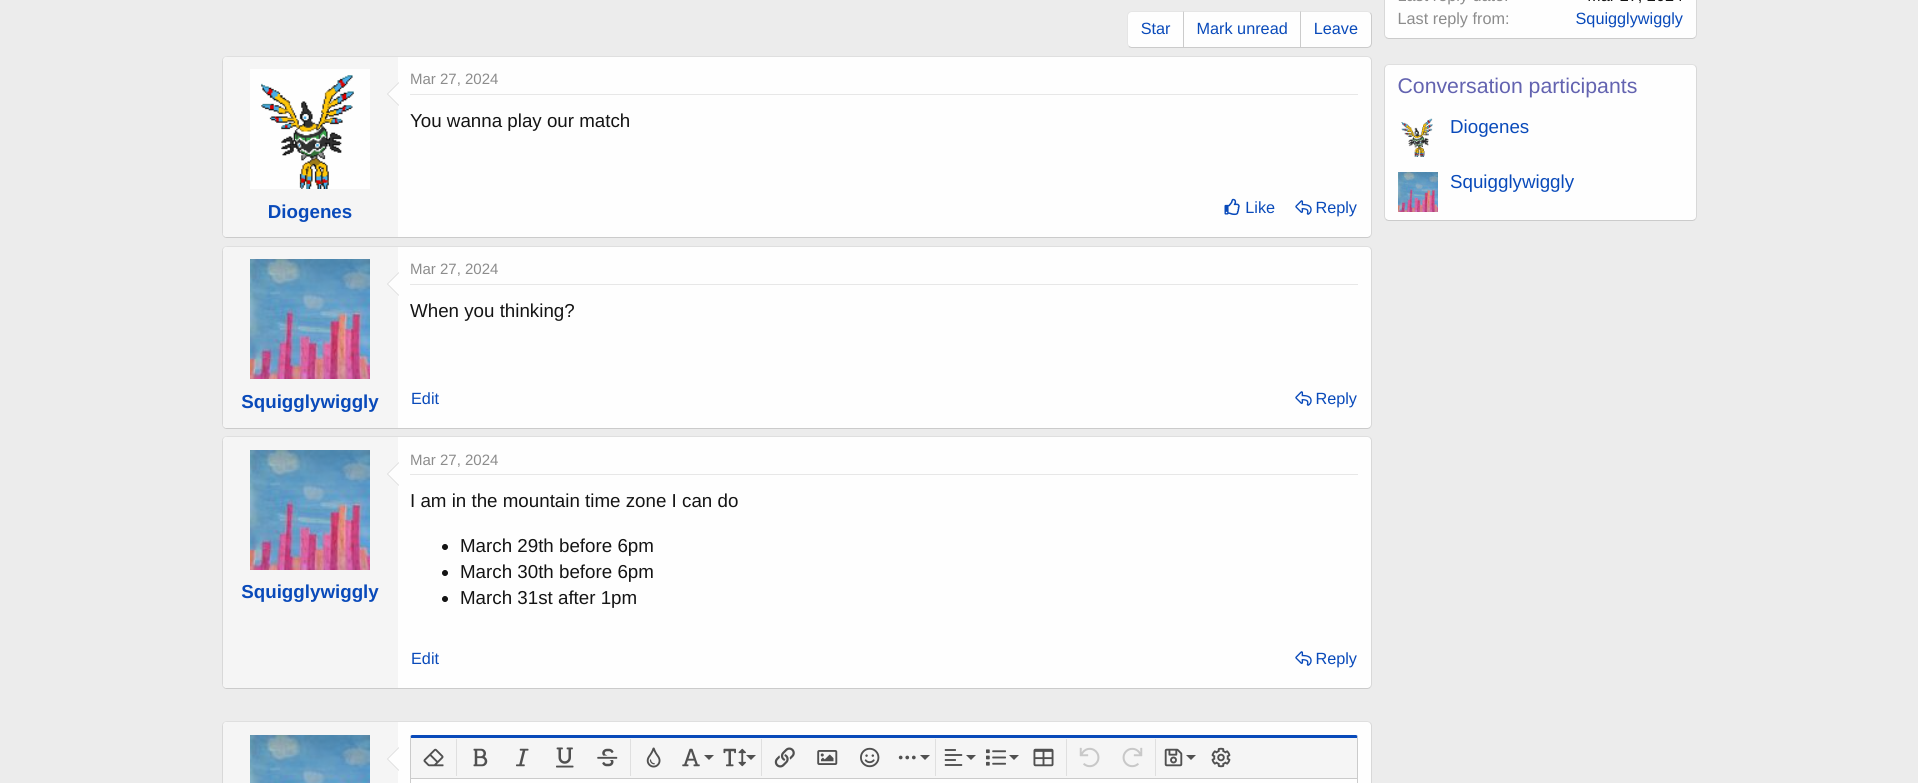Click the Star conversation button
Viewport: 1918px width, 783px height.
[1155, 29]
